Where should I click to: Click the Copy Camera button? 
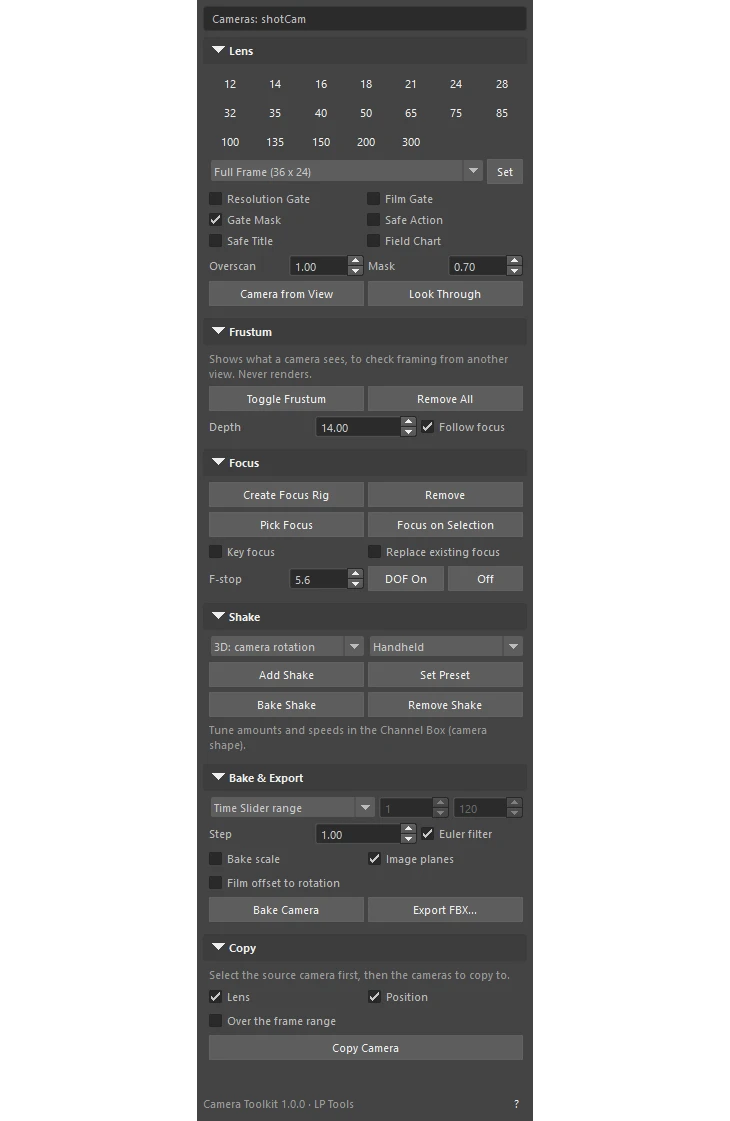(365, 1048)
